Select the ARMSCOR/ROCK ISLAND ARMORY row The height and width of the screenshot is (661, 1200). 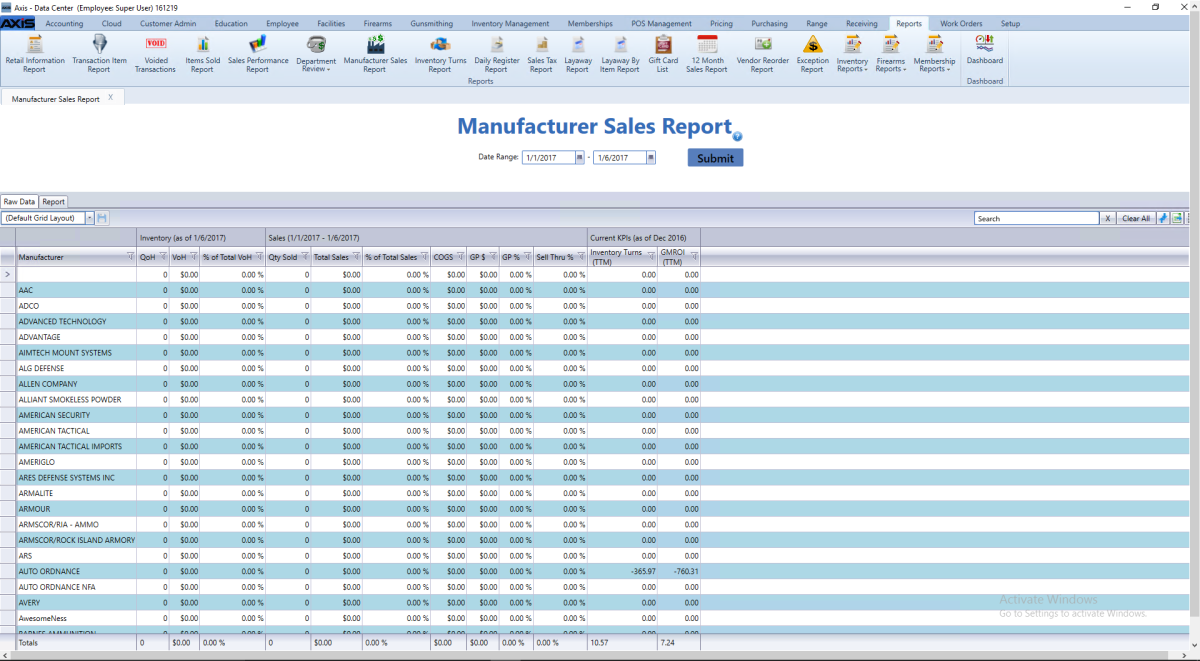pos(350,540)
